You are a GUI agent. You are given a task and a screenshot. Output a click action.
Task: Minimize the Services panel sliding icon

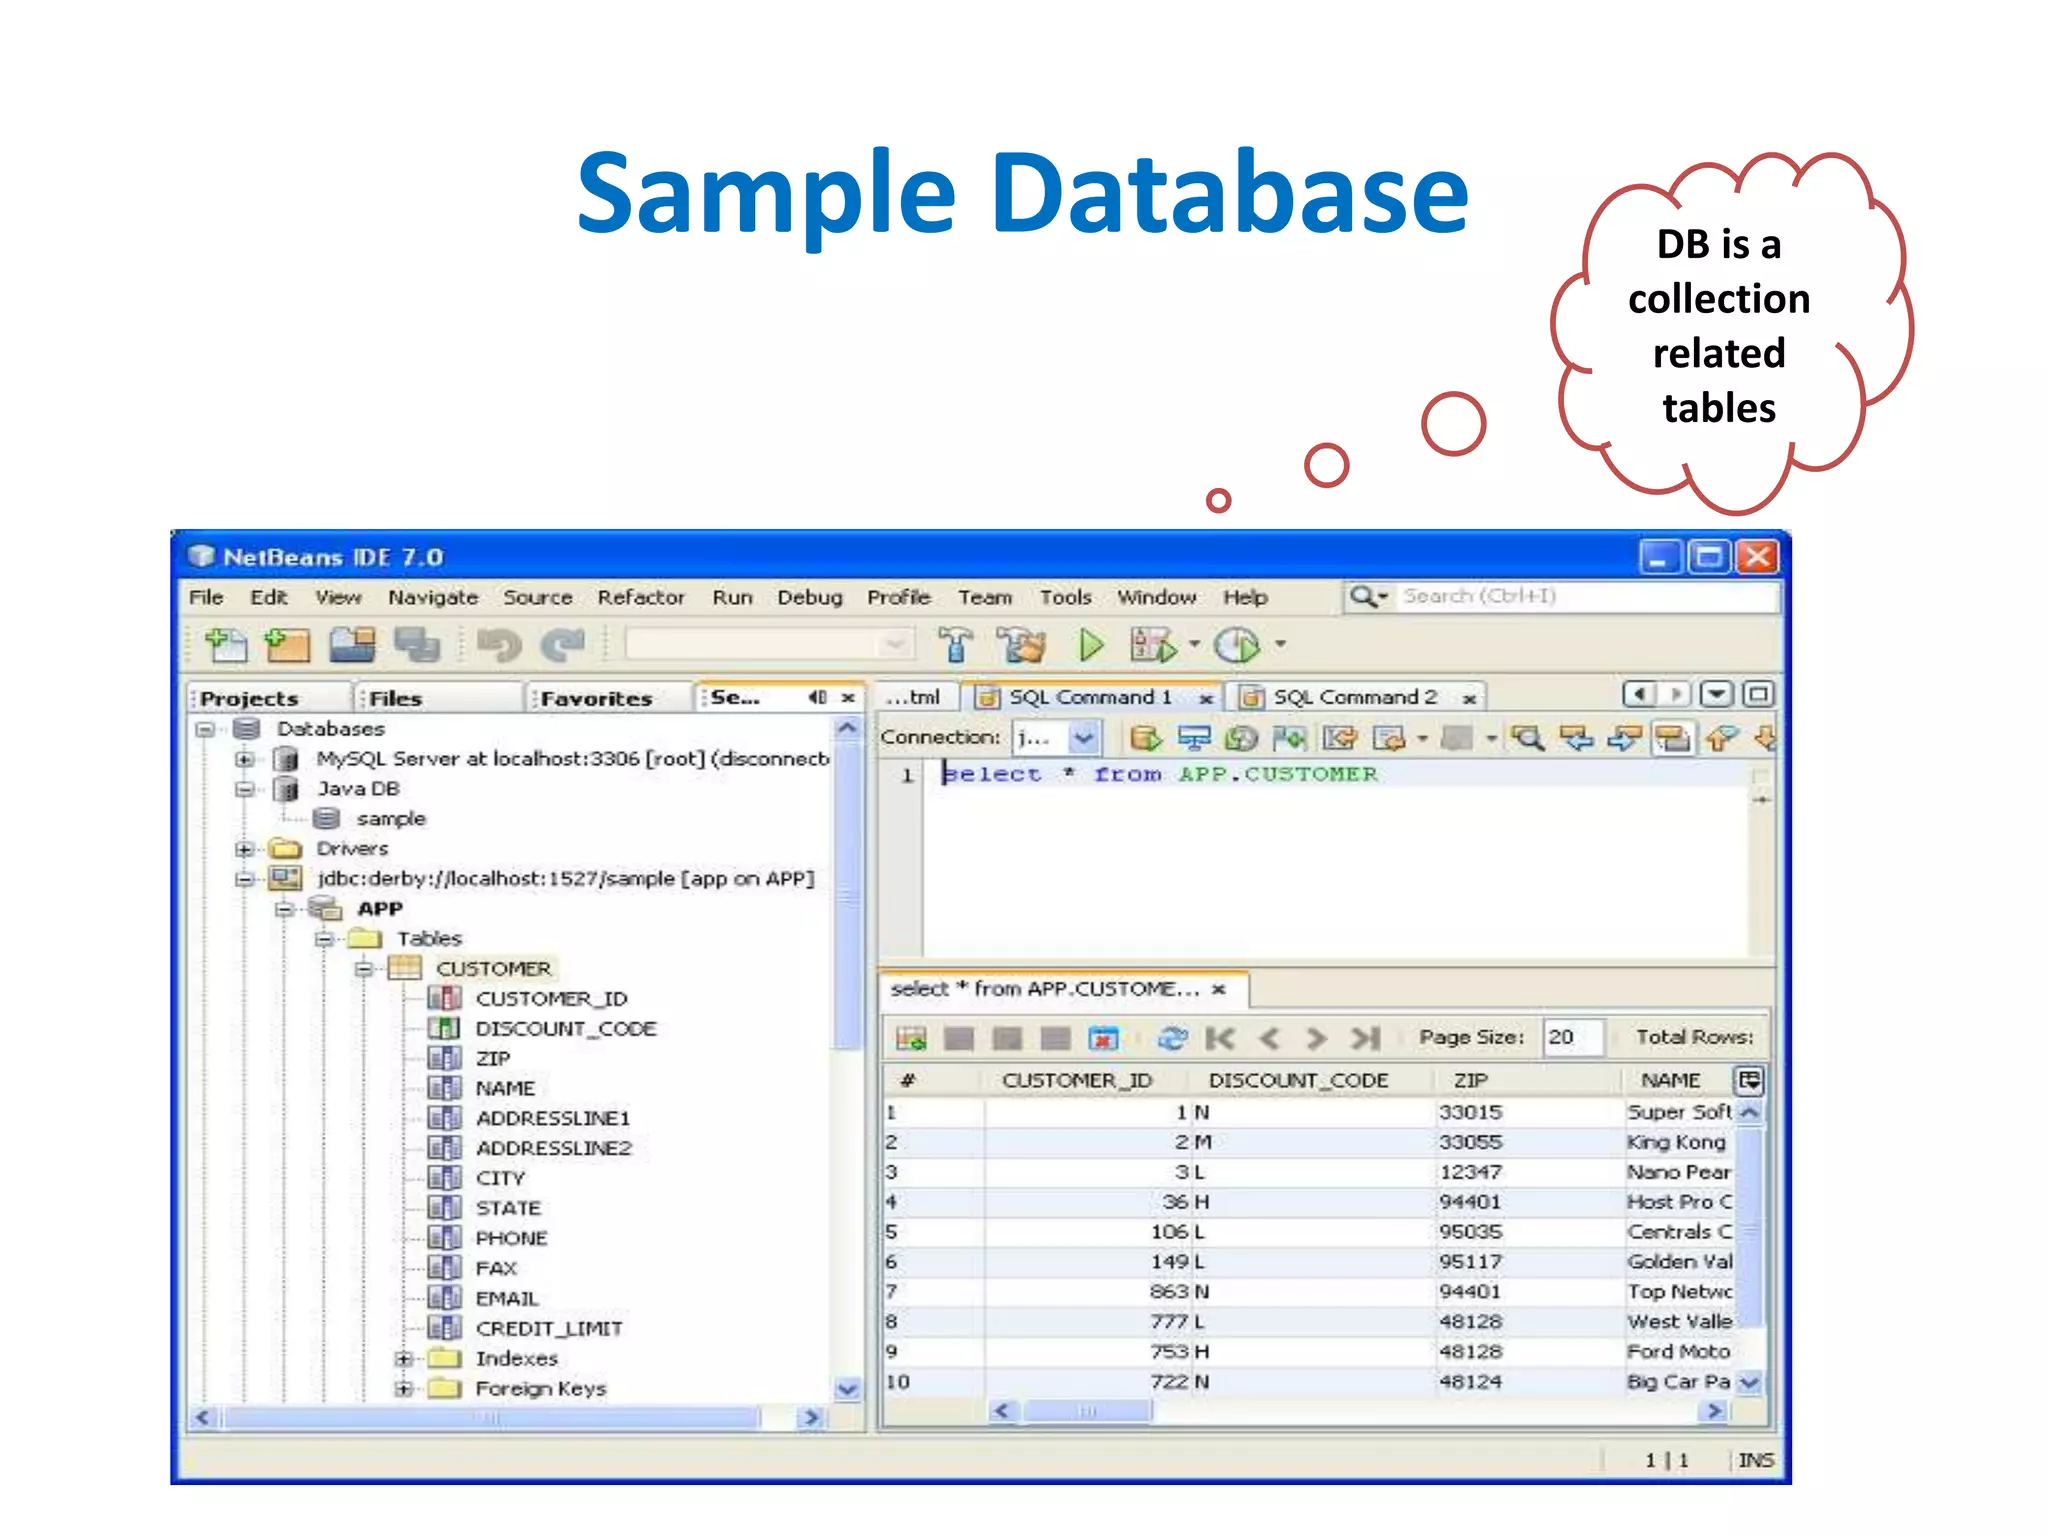817,698
